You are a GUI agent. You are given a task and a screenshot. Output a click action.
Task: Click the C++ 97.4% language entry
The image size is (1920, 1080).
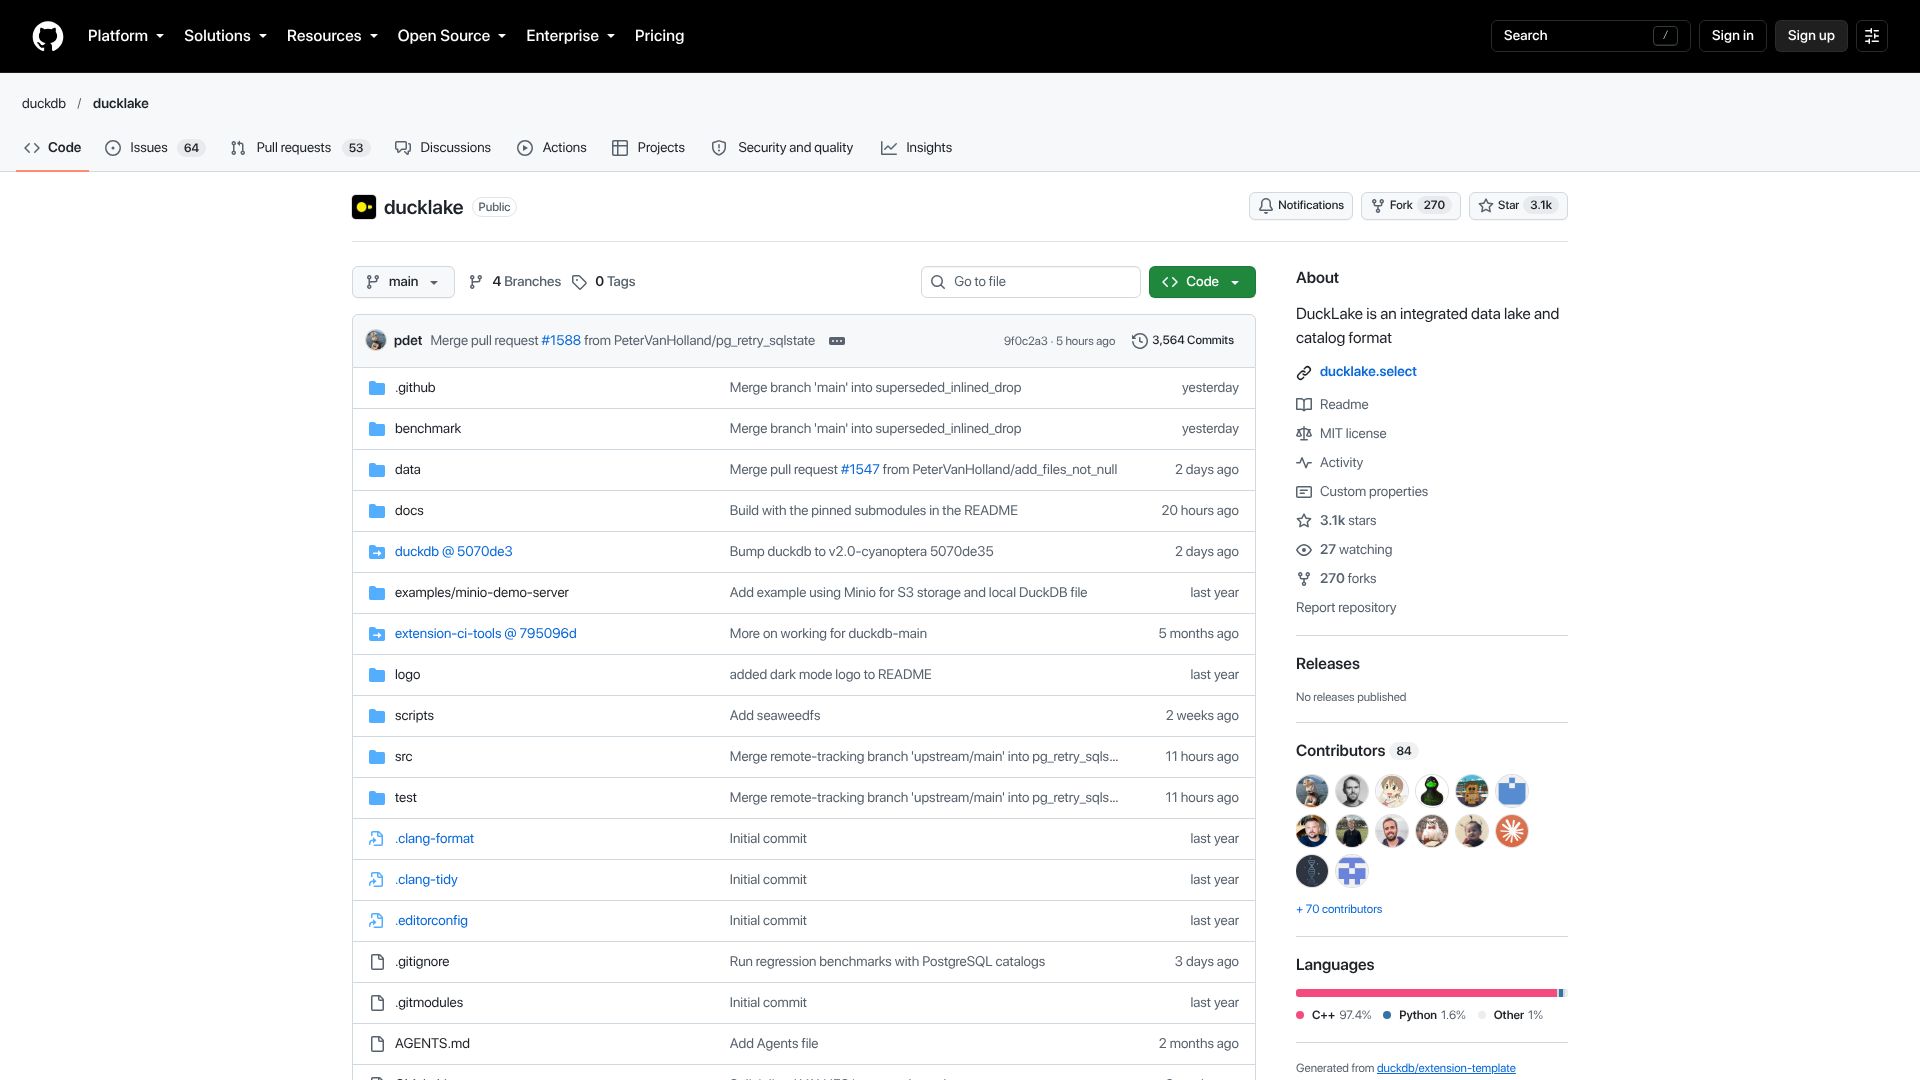(x=1334, y=1015)
